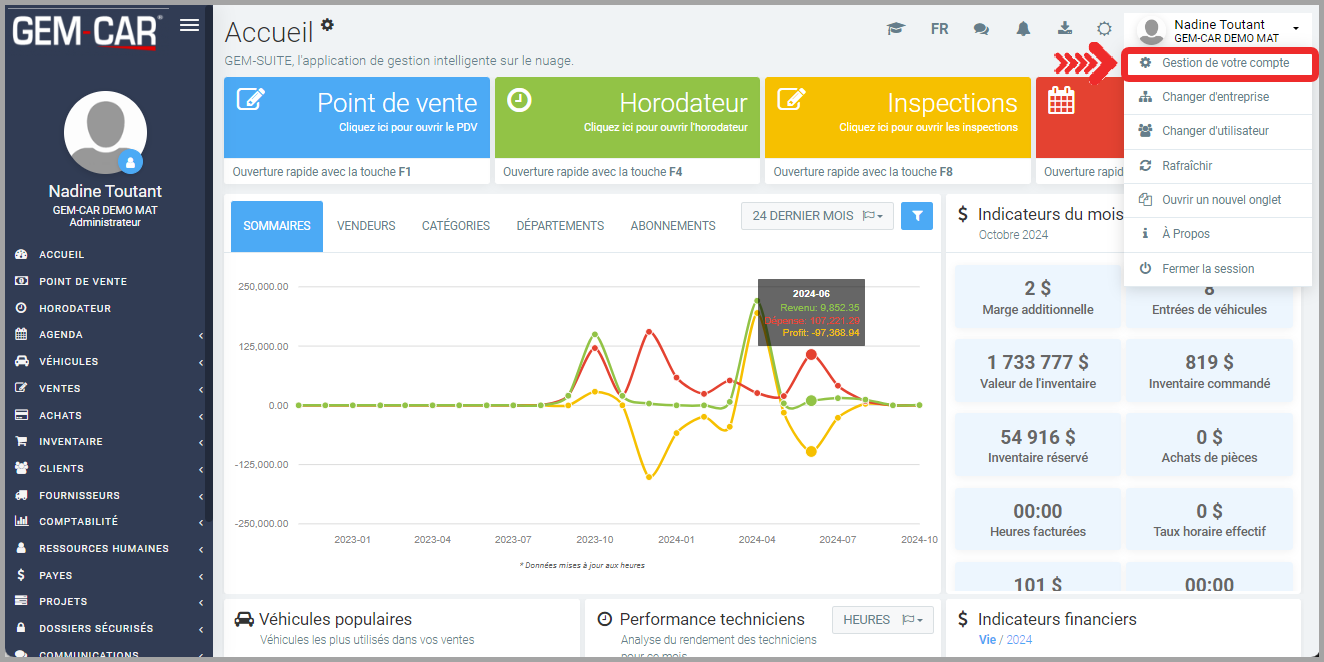This screenshot has height=662, width=1324.
Task: Switch language with the FR toggle
Action: coord(939,29)
